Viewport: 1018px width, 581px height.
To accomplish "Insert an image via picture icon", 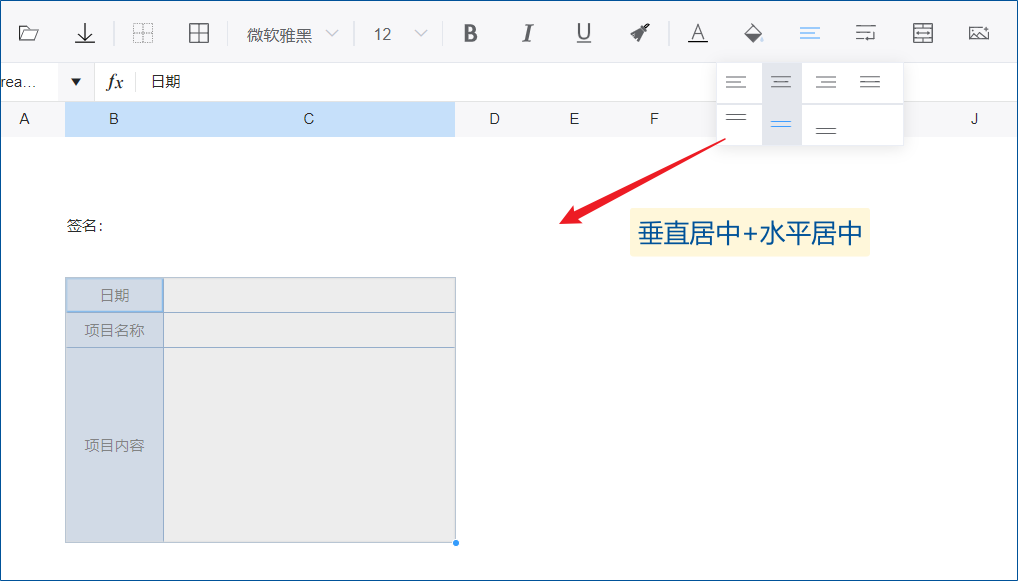I will (x=979, y=33).
